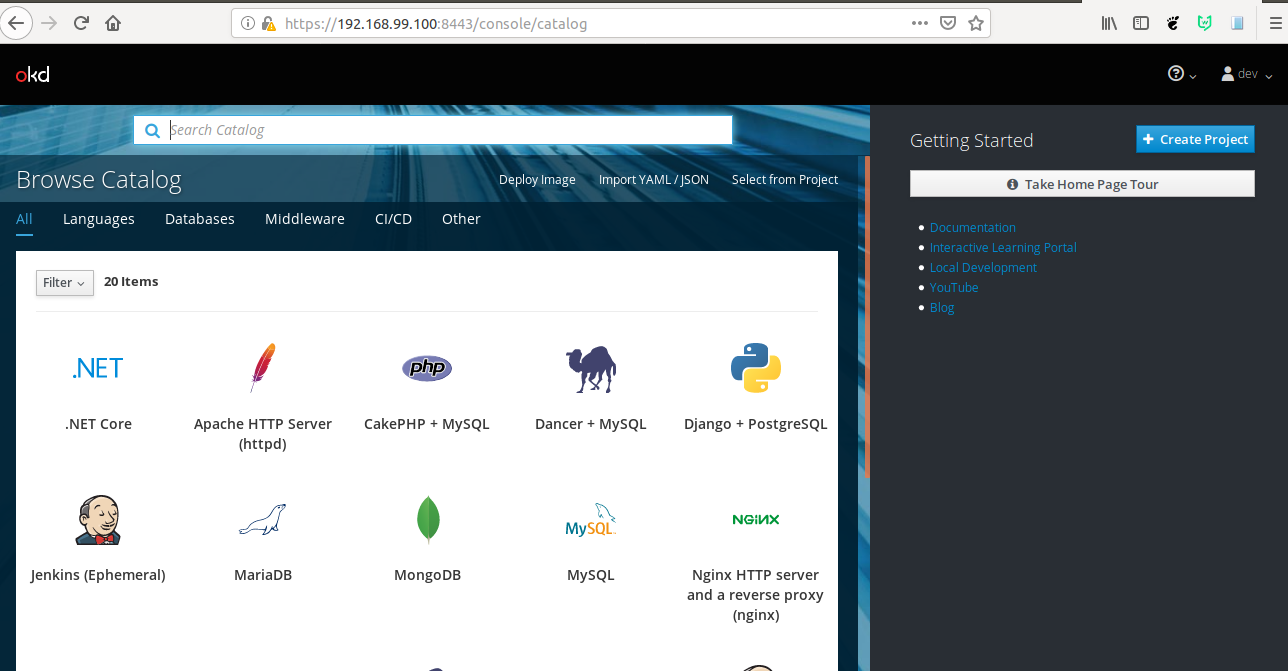Select the Middleware tab
This screenshot has width=1288, height=671.
305,219
